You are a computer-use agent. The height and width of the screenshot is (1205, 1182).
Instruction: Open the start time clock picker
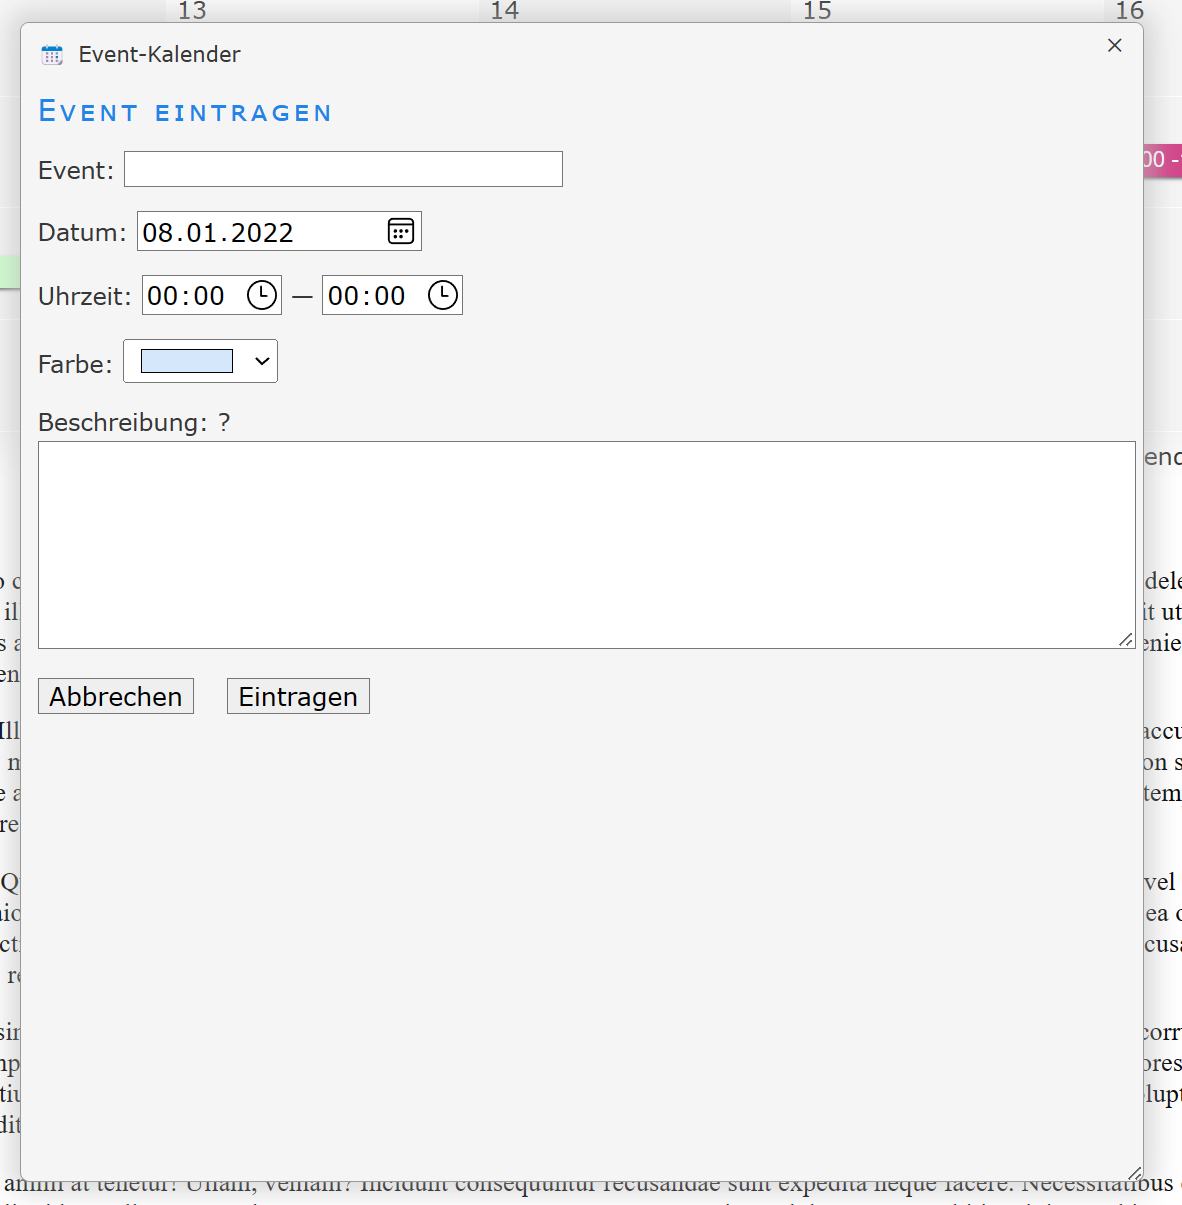[x=262, y=296]
